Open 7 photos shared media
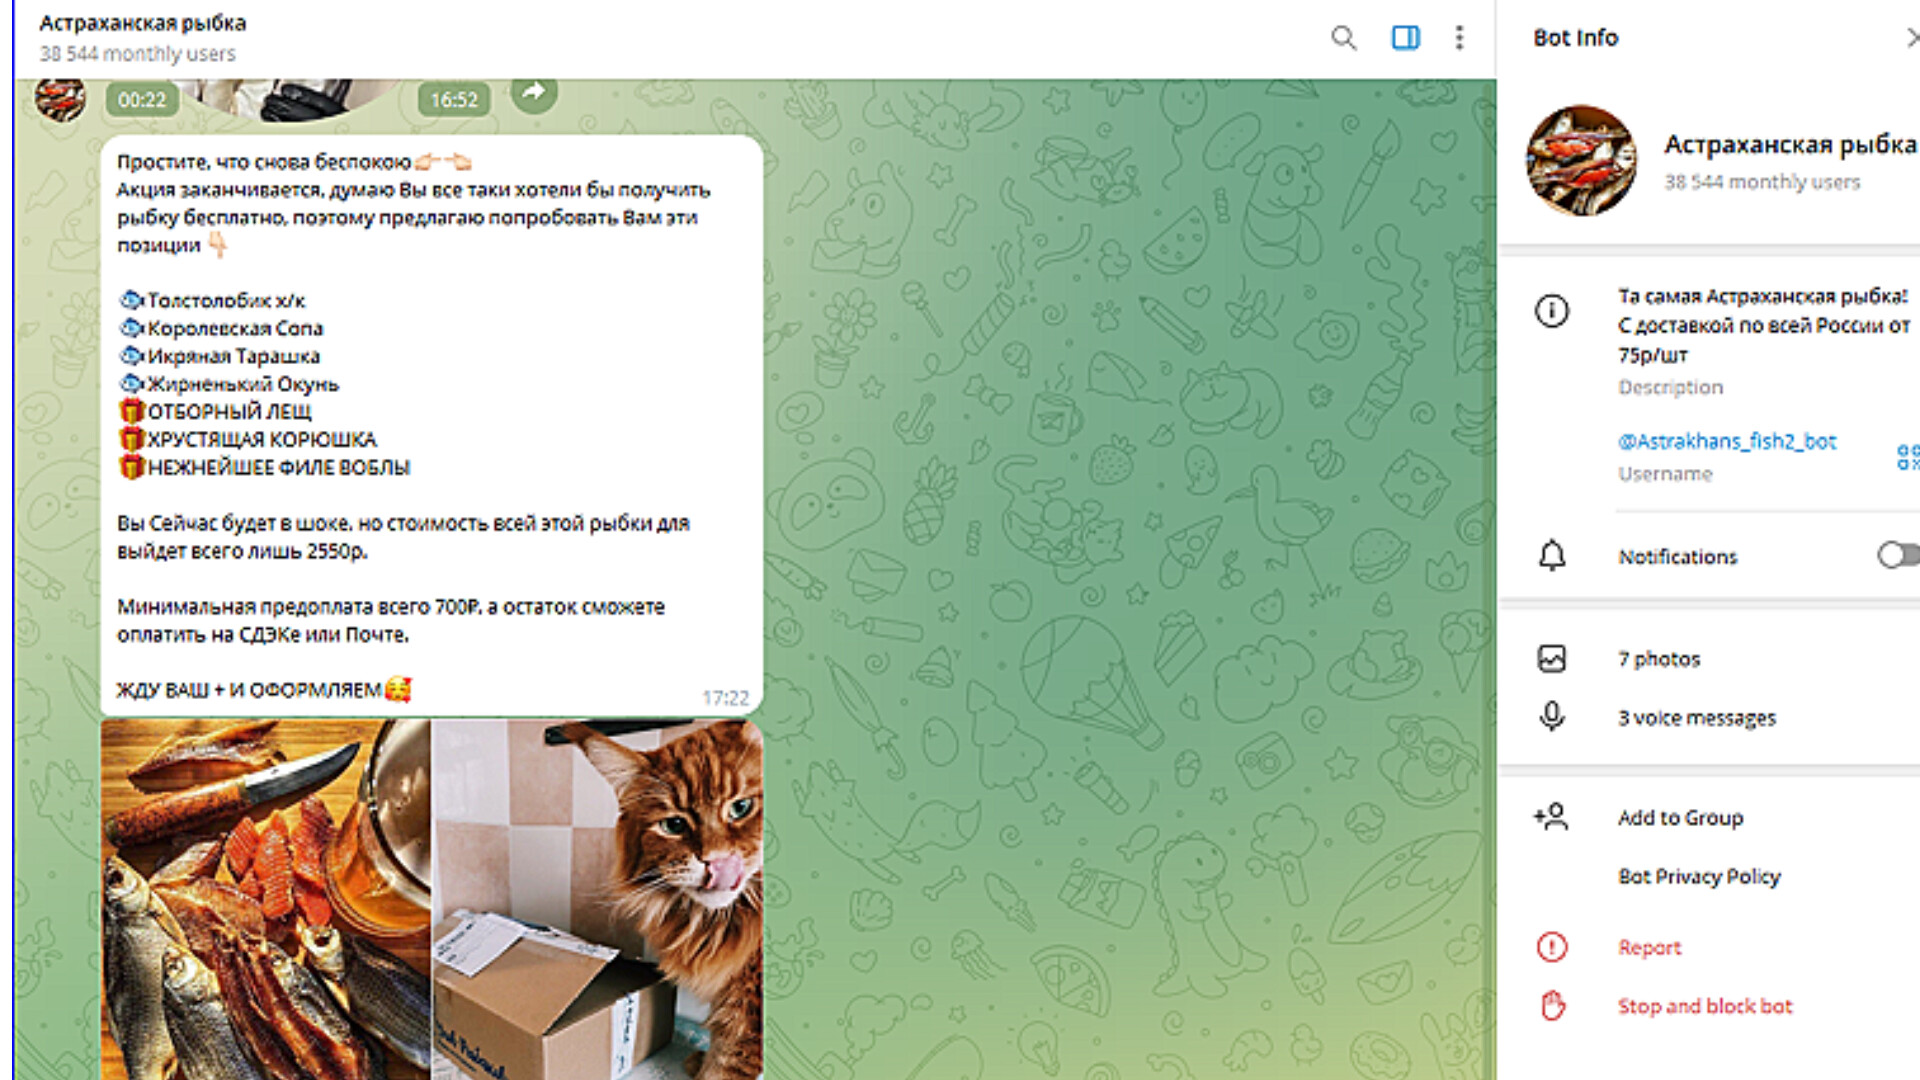This screenshot has height=1080, width=1920. coord(1710,659)
